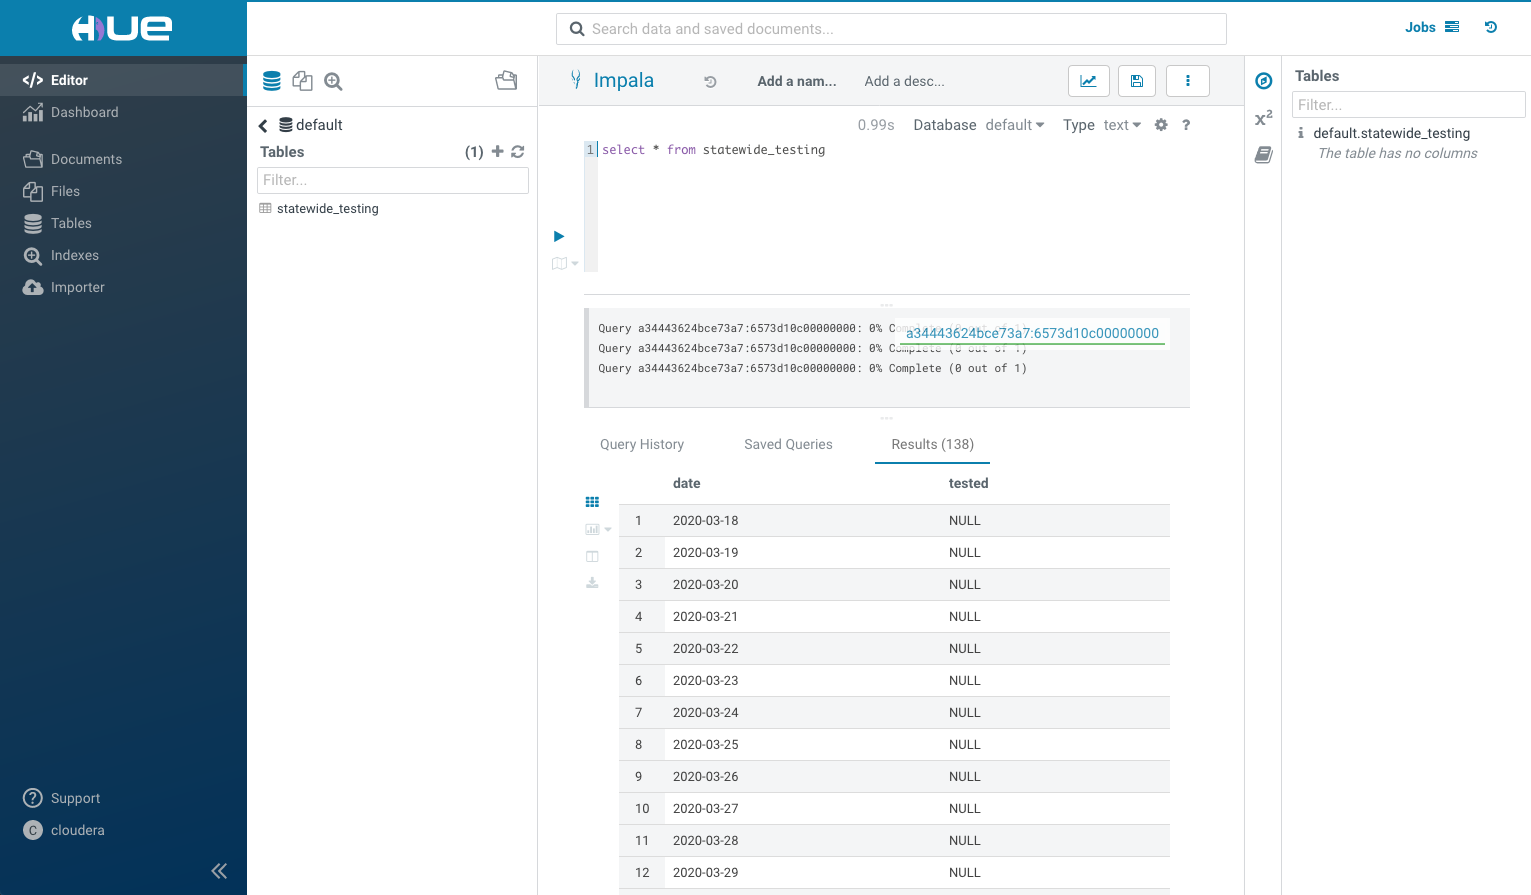Image resolution: width=1531 pixels, height=895 pixels.
Task: Run the query with the play button
Action: click(559, 236)
